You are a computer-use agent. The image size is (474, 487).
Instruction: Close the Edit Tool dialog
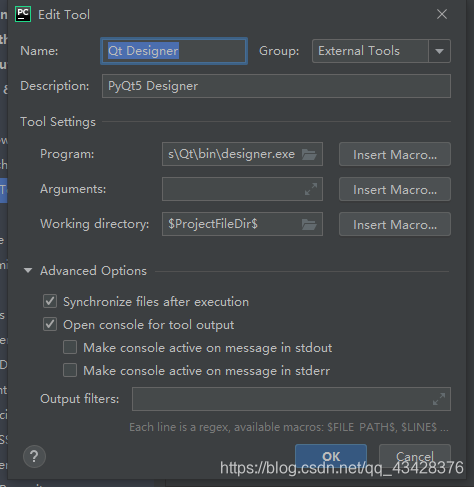[x=442, y=14]
